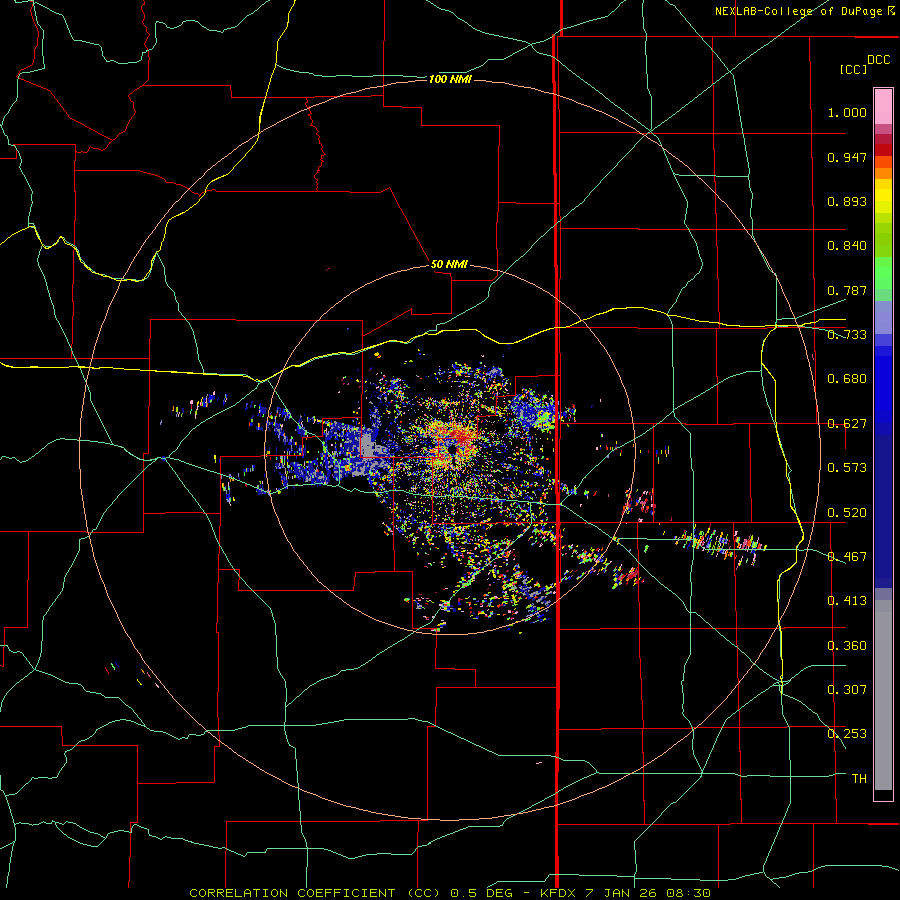Click the 50 NMI range ring label
Viewport: 900px width, 900px height.
click(449, 264)
